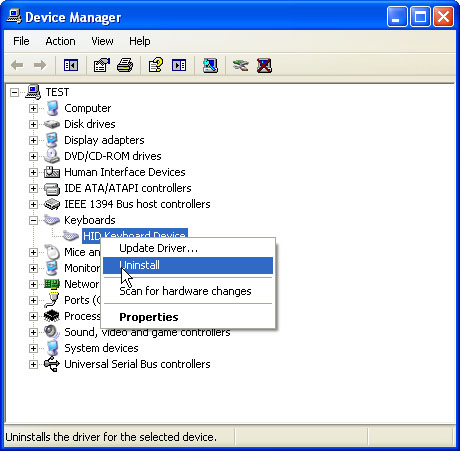Image resolution: width=460 pixels, height=451 pixels.
Task: Expand the Computer node
Action: click(33, 108)
